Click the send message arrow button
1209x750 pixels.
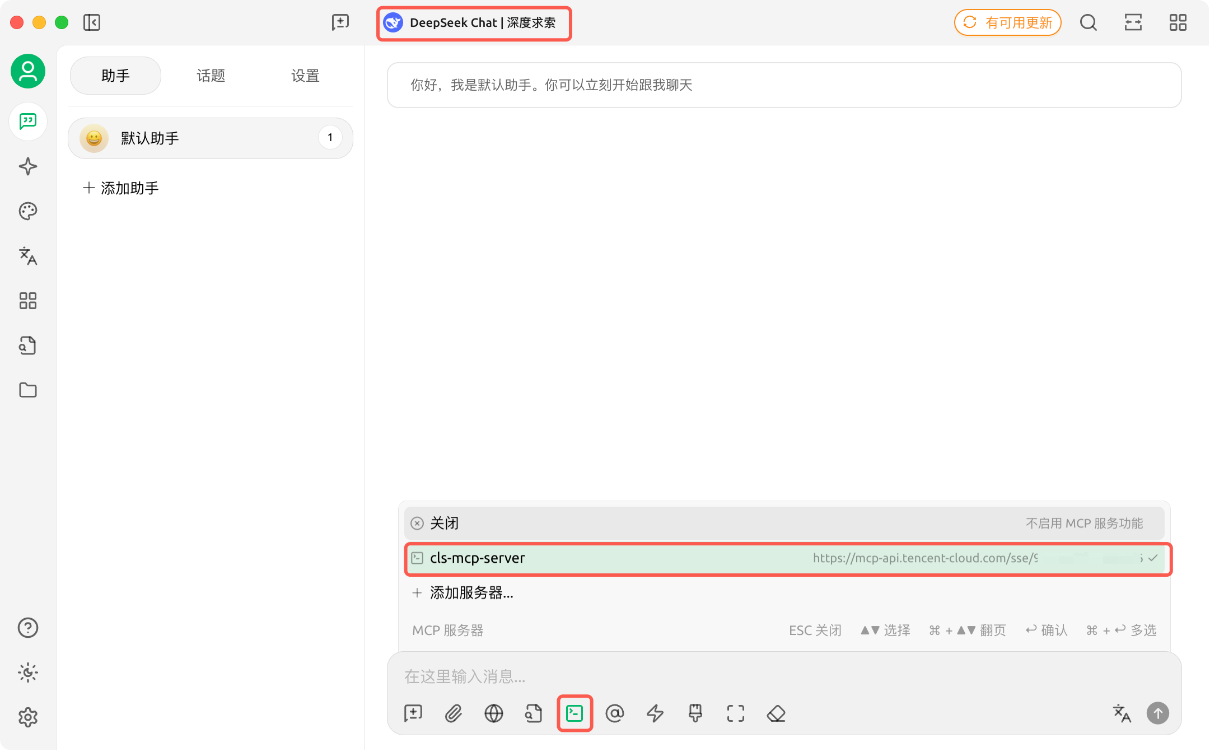[1158, 713]
